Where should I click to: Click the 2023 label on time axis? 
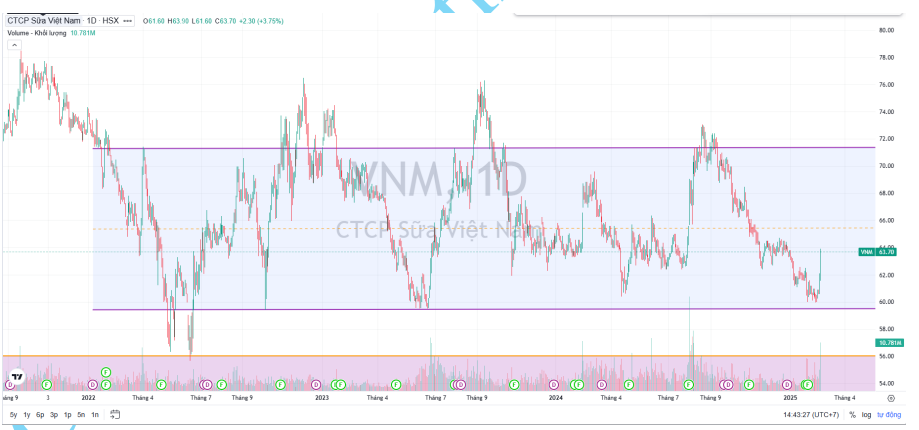point(322,398)
